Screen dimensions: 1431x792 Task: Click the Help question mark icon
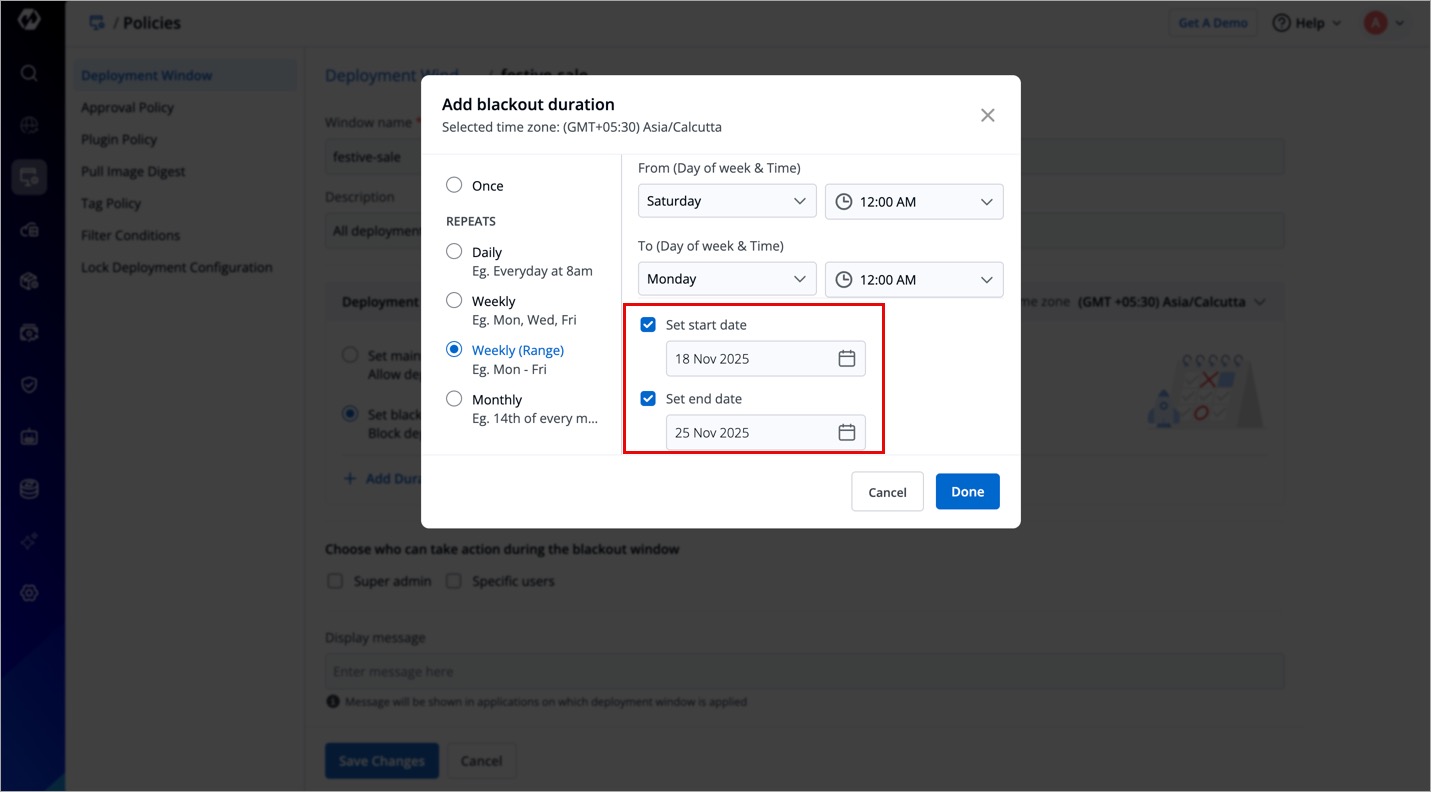1281,23
